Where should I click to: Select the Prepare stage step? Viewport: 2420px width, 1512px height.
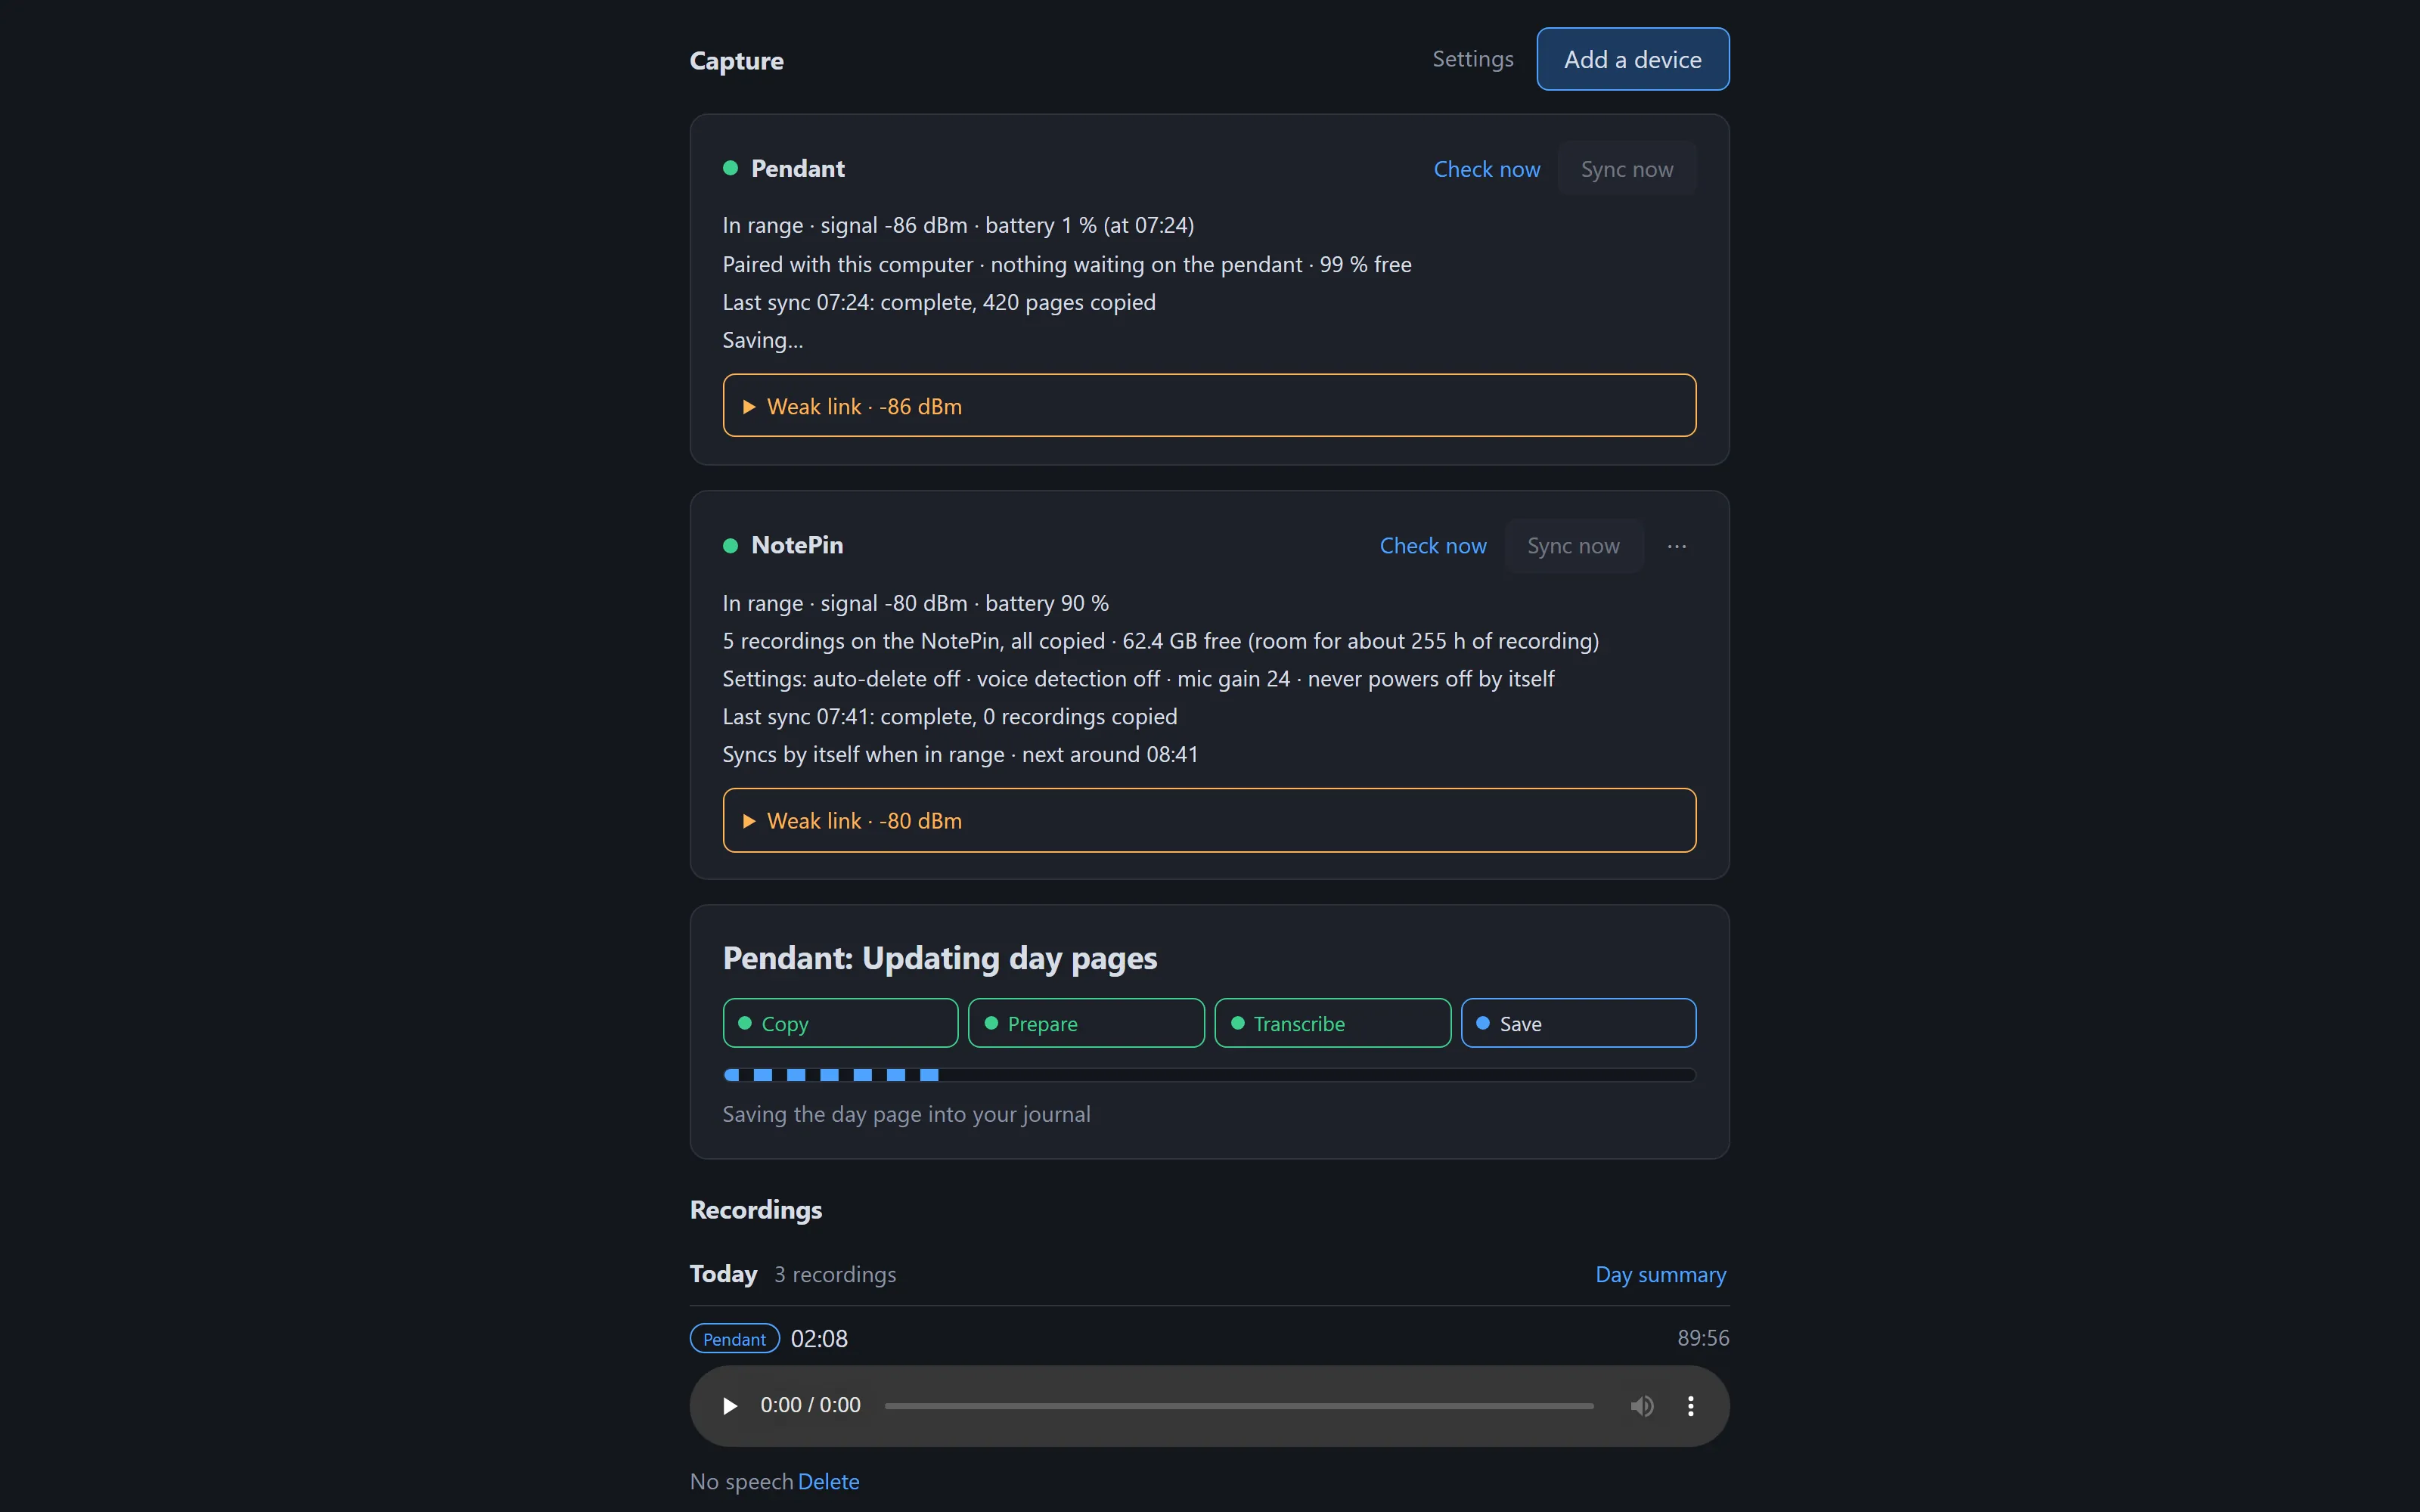[1086, 1023]
